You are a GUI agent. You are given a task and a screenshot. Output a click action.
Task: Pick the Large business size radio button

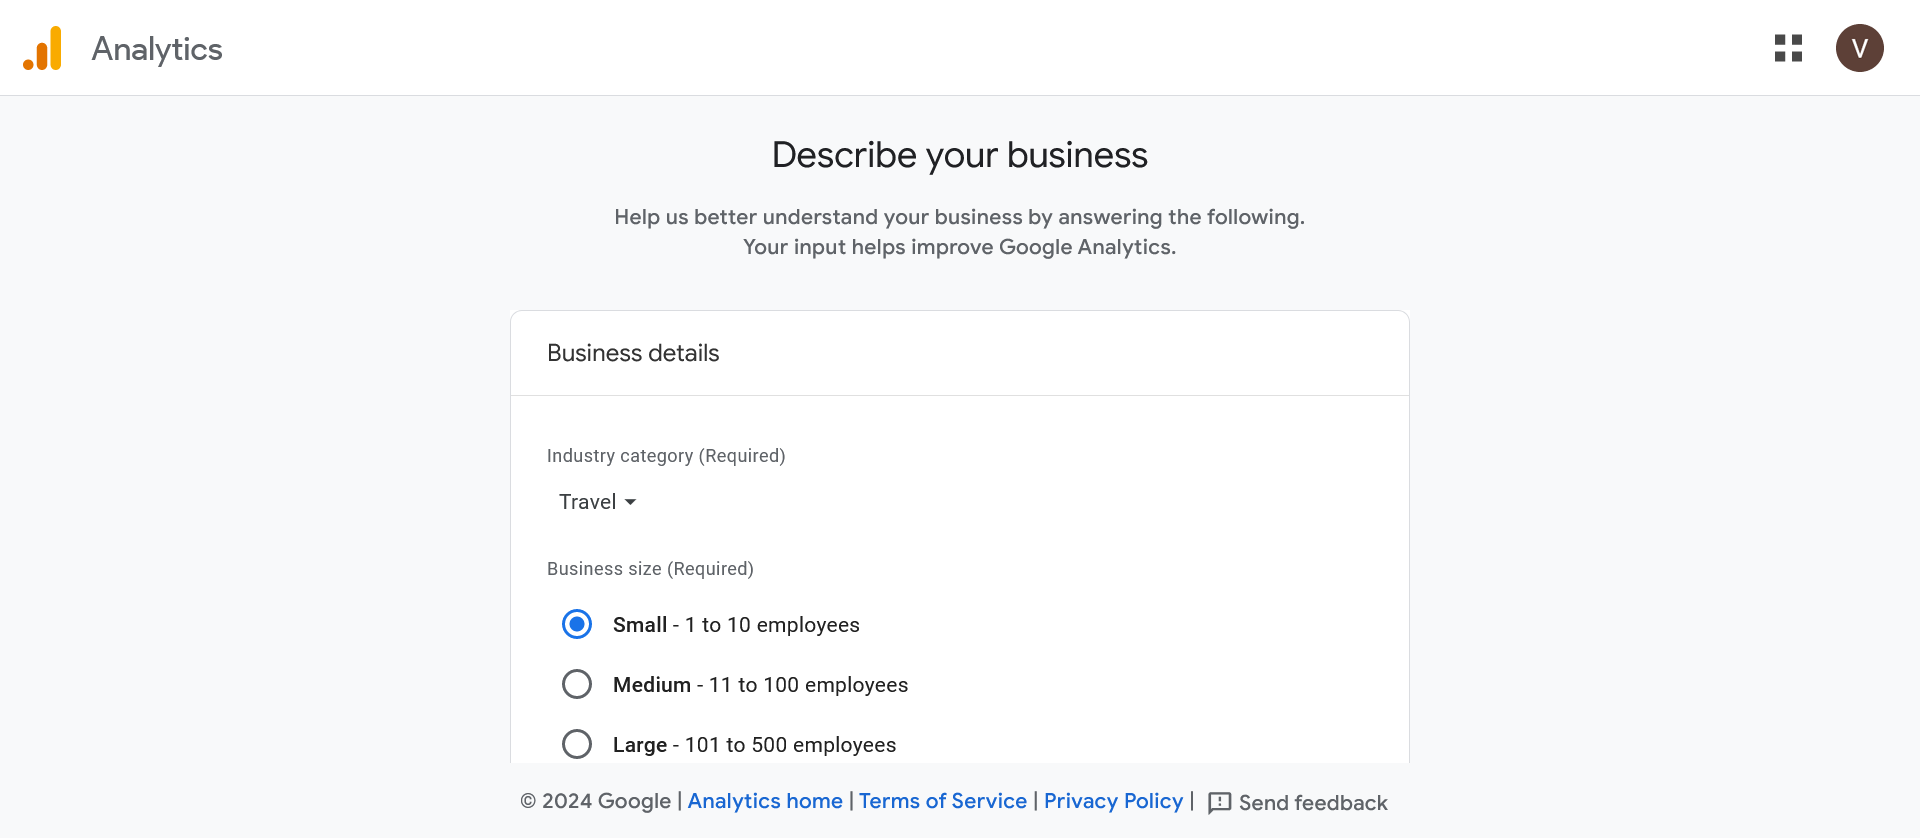(577, 745)
